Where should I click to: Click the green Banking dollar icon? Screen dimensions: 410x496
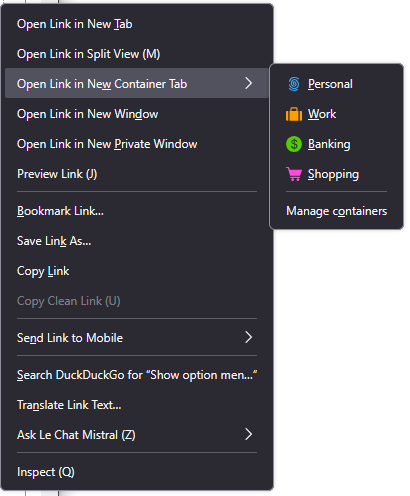tap(294, 144)
